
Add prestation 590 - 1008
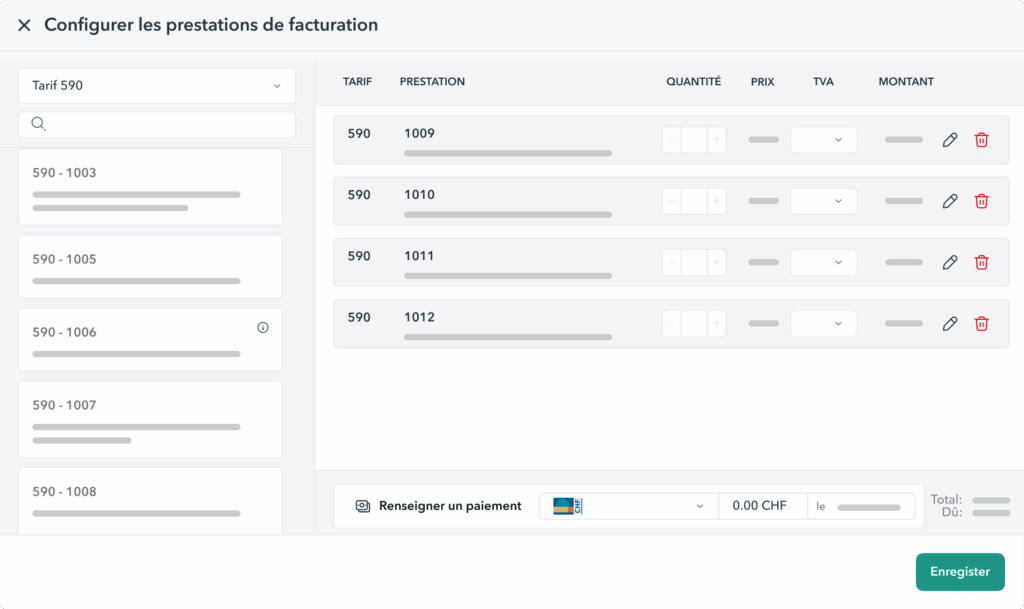point(150,501)
